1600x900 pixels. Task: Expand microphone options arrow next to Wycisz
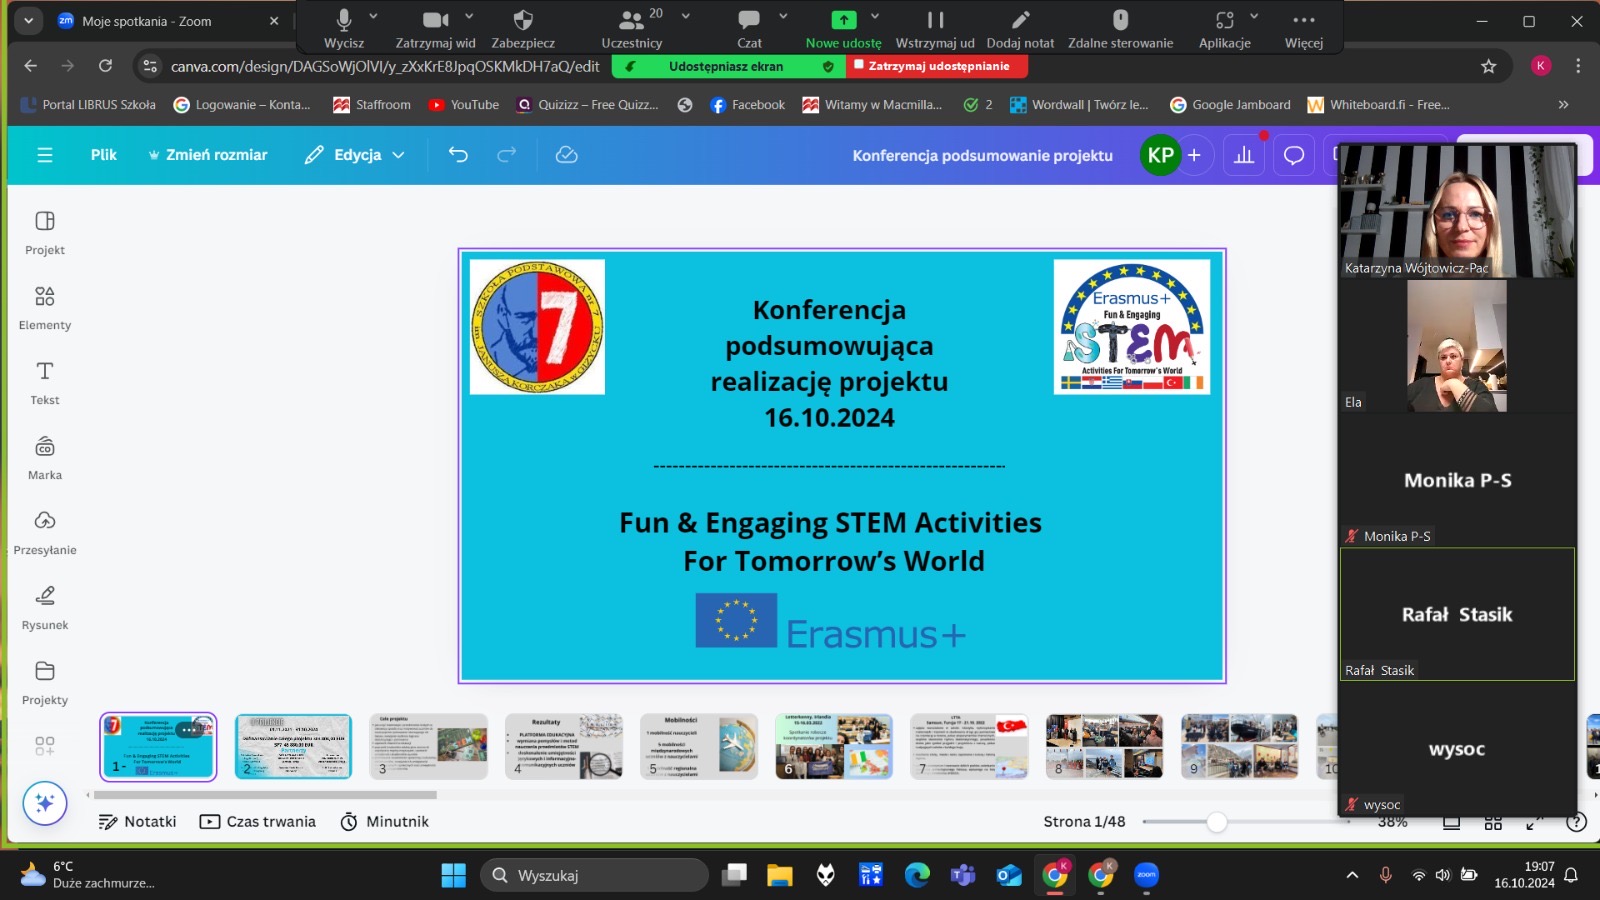click(373, 17)
